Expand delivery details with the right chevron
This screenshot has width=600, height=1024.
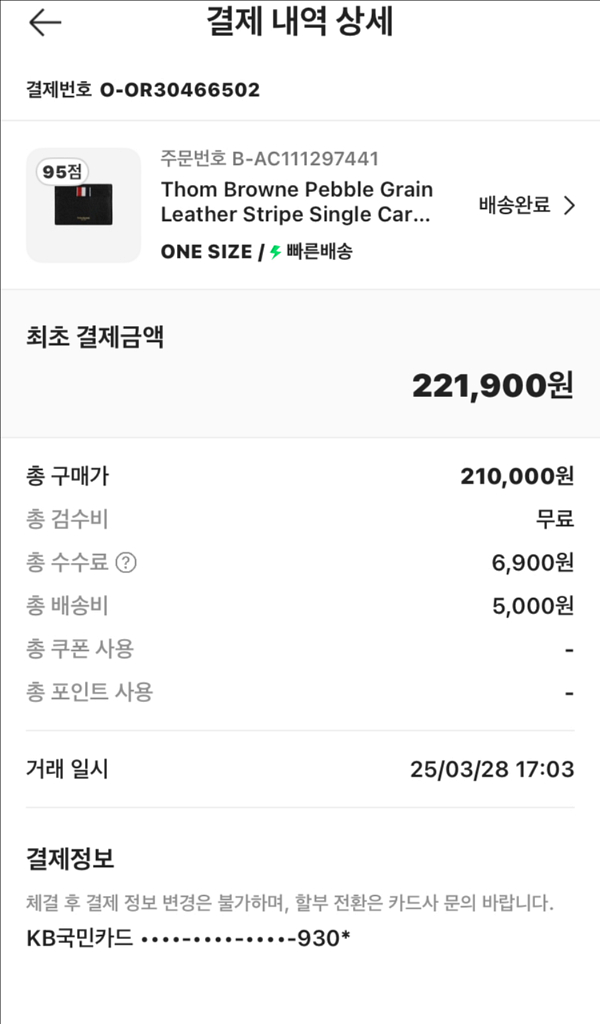570,206
